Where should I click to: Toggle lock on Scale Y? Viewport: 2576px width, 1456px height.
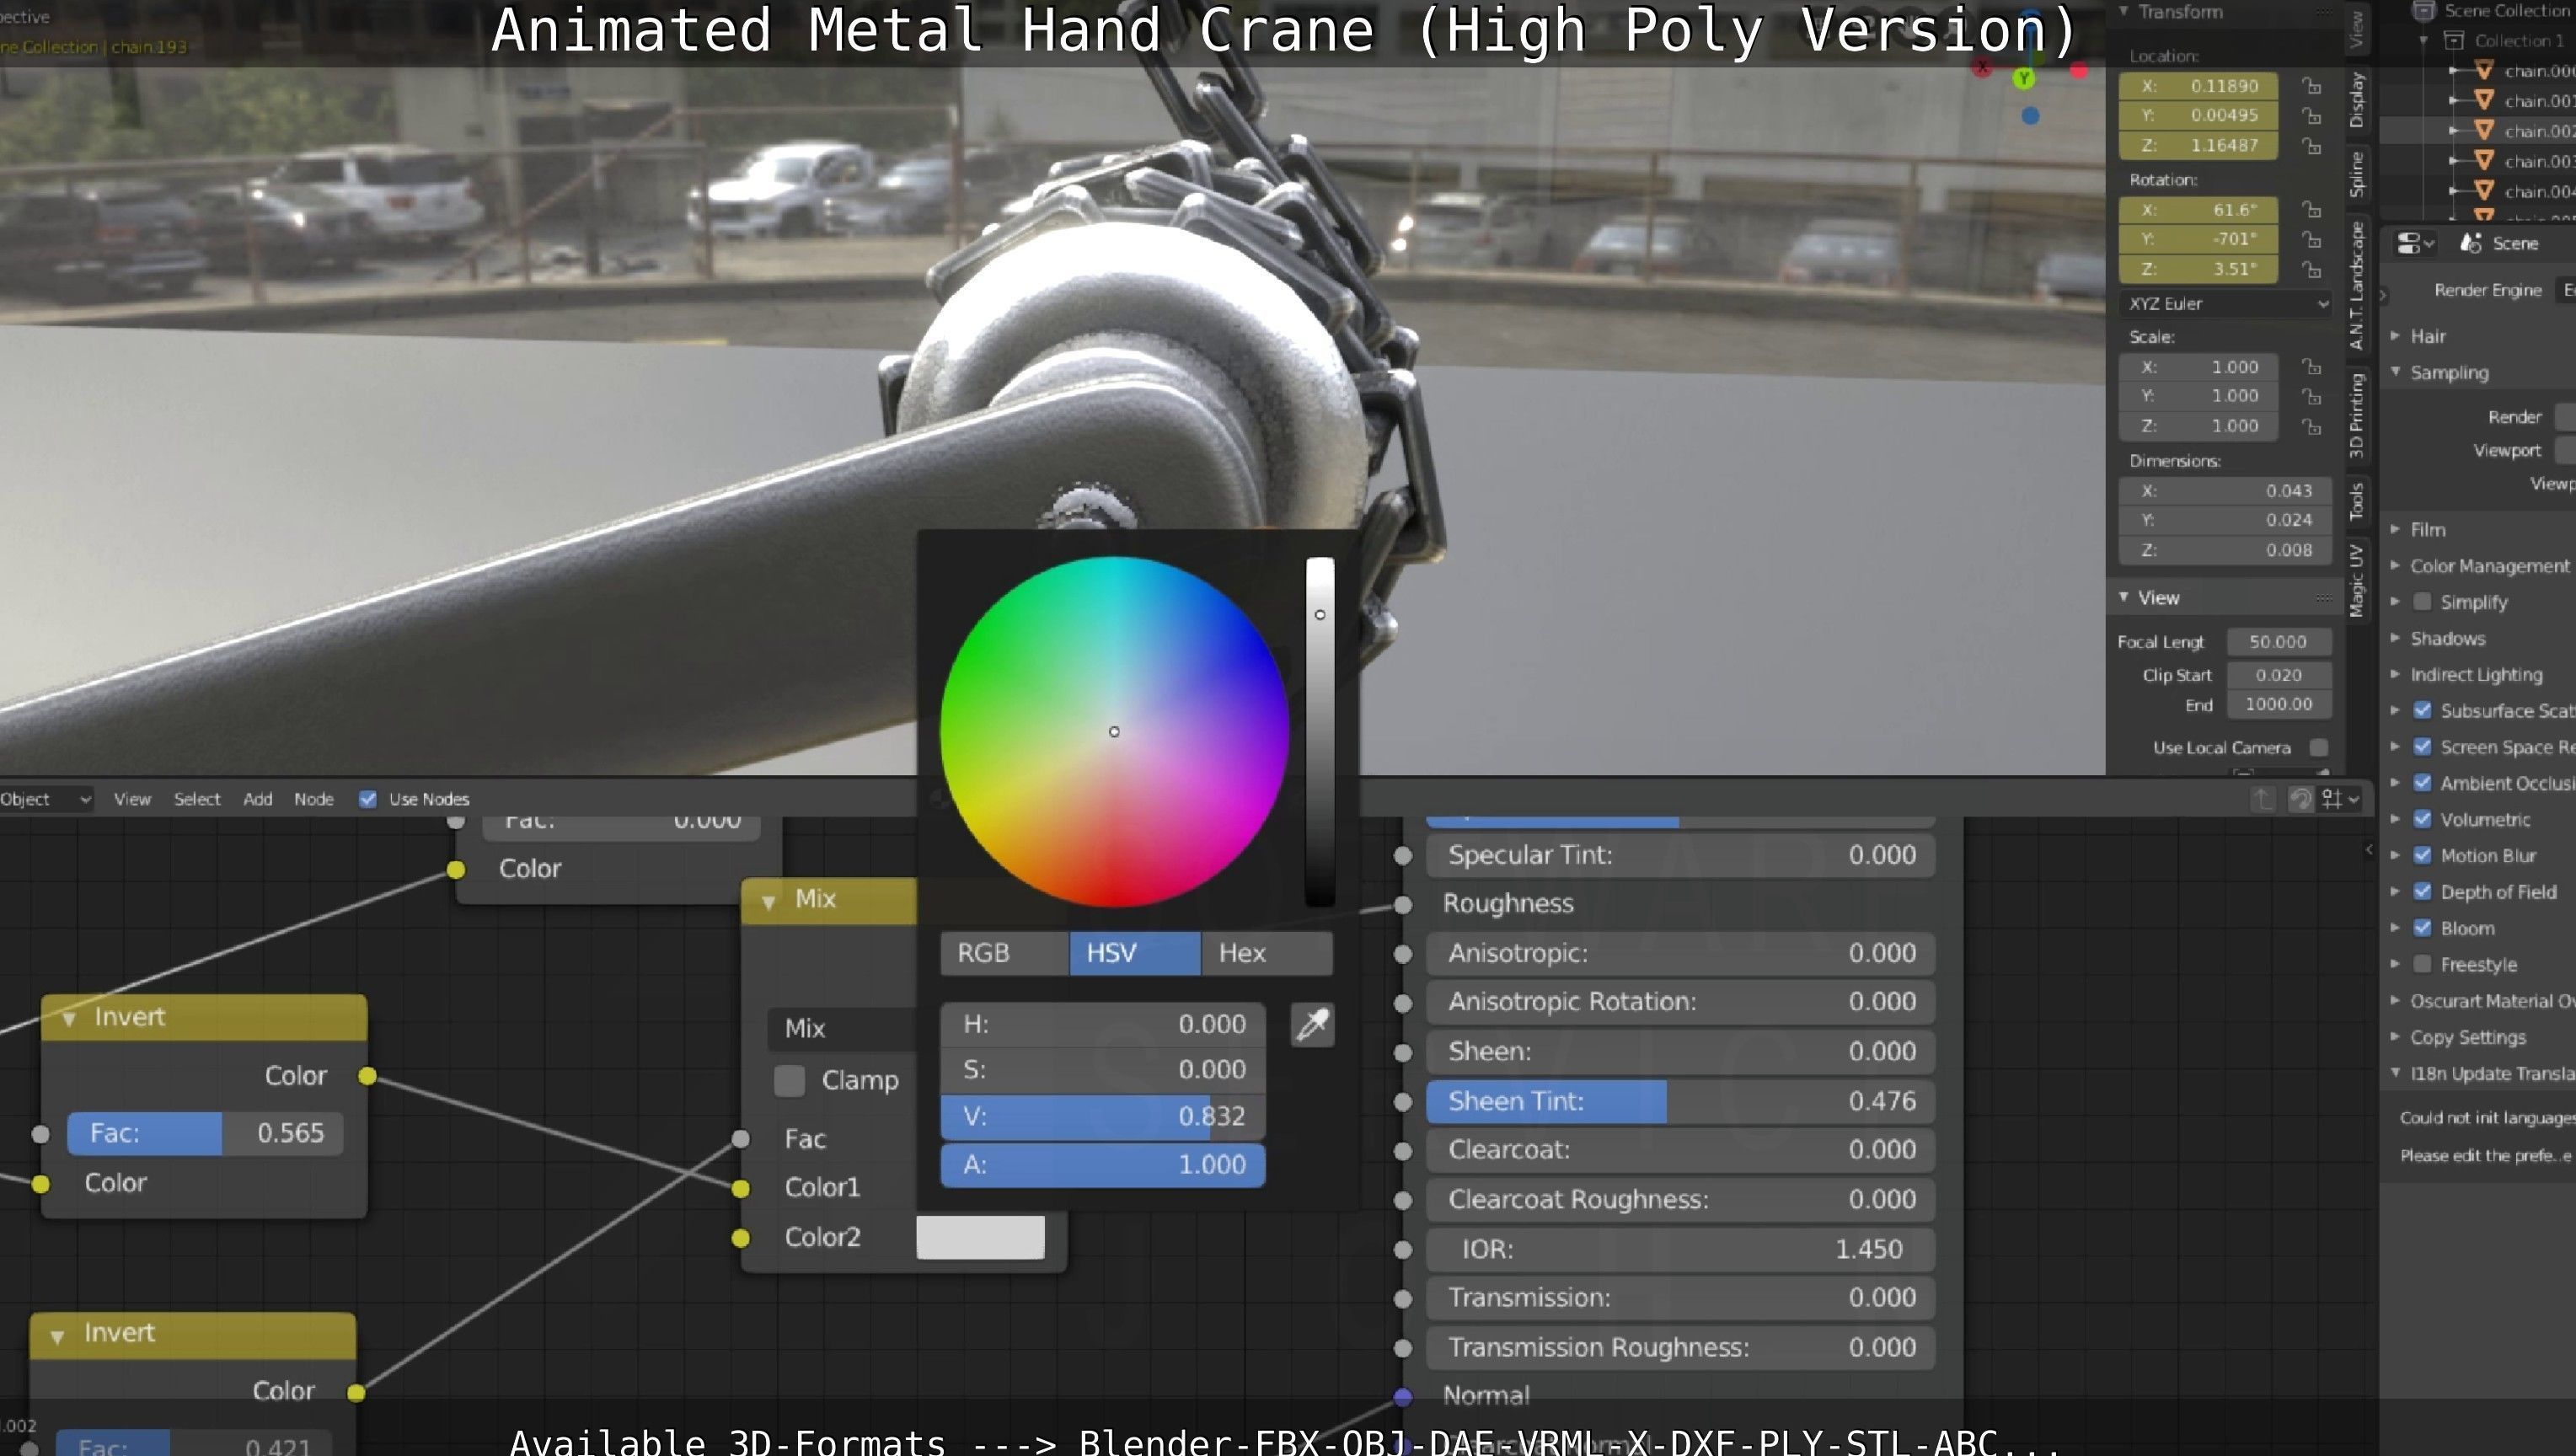pos(2311,397)
